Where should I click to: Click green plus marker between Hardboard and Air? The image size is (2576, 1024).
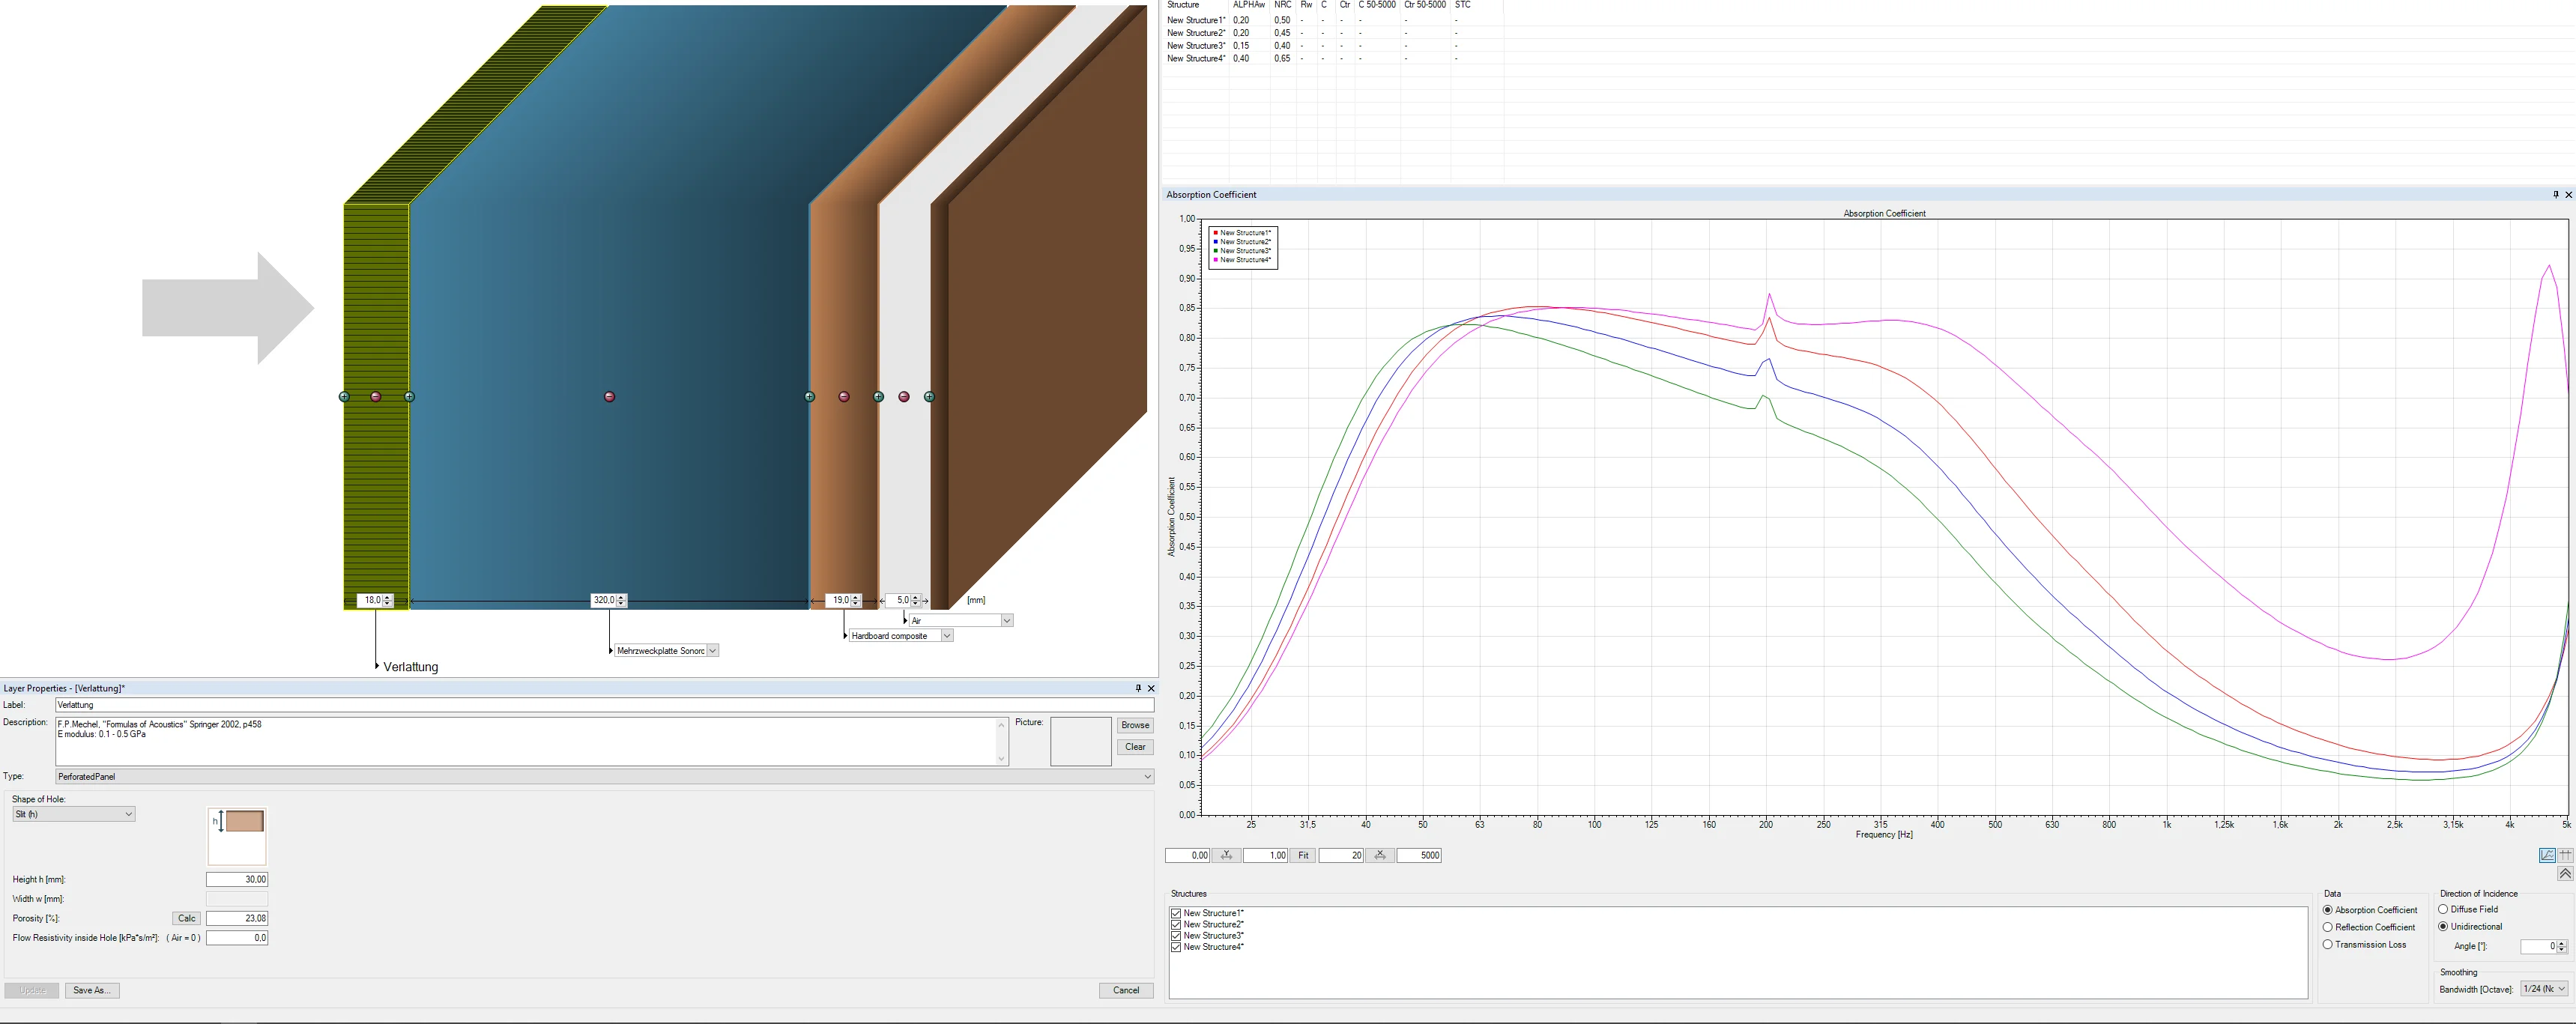879,397
